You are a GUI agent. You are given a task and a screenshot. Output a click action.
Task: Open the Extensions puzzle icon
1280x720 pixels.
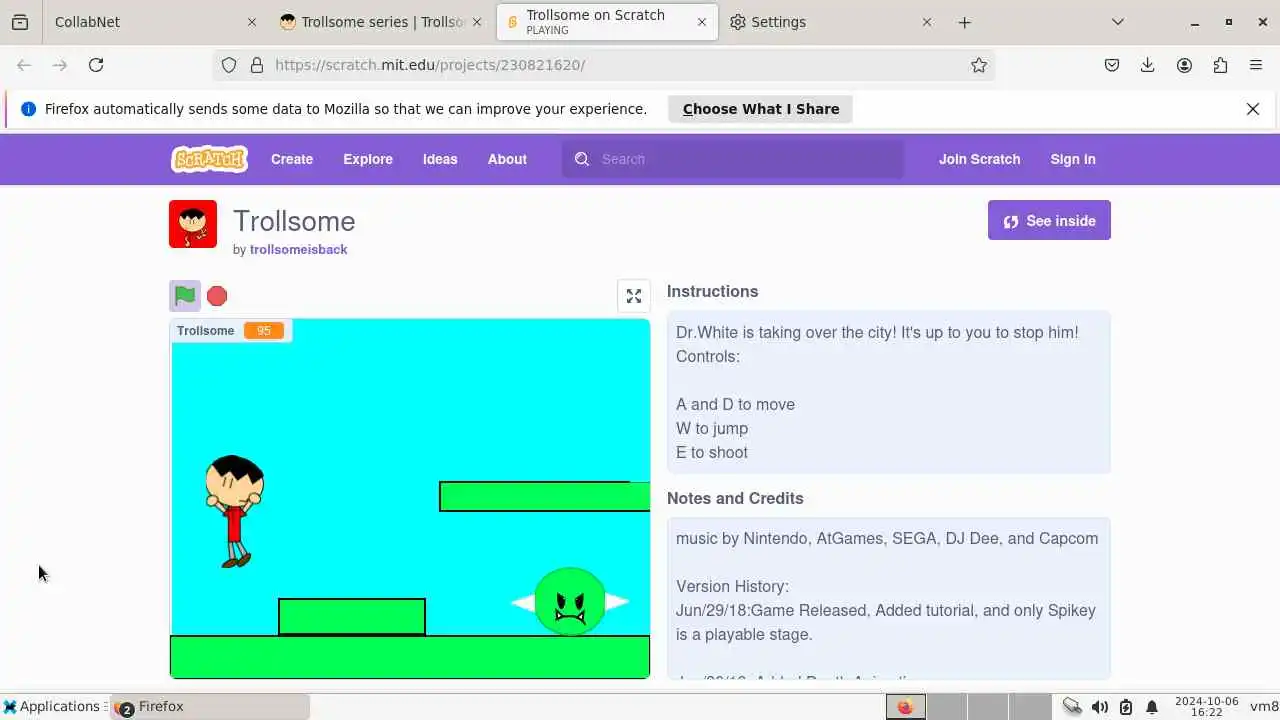click(1220, 65)
